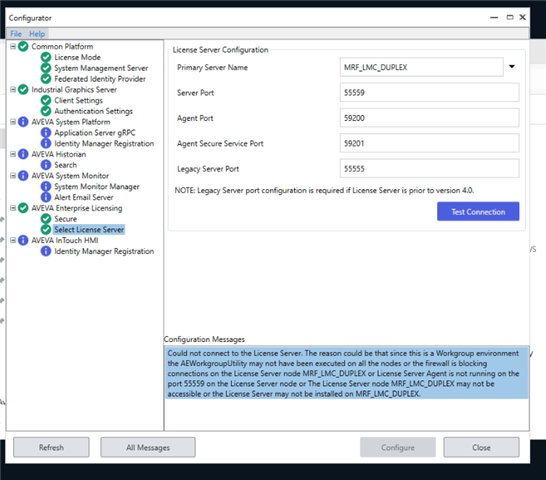Select the highlighted configuration error message
Viewport: 546px width, 480px height.
[347, 373]
